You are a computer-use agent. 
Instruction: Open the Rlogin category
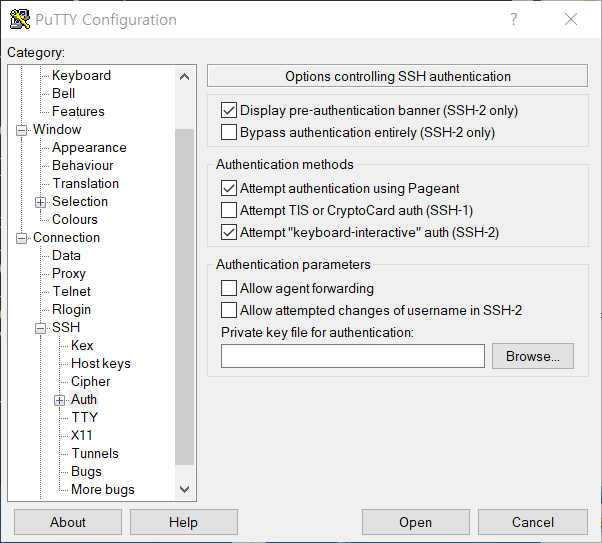point(72,310)
